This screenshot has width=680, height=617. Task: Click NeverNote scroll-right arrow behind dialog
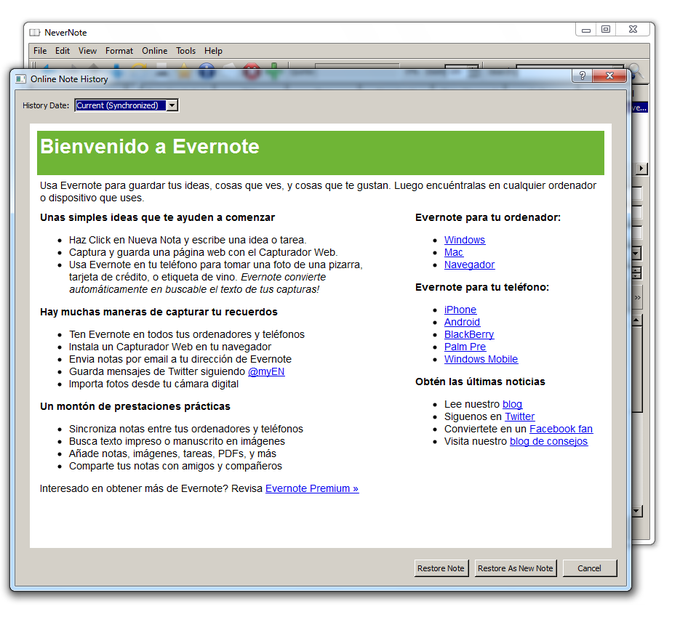click(641, 169)
